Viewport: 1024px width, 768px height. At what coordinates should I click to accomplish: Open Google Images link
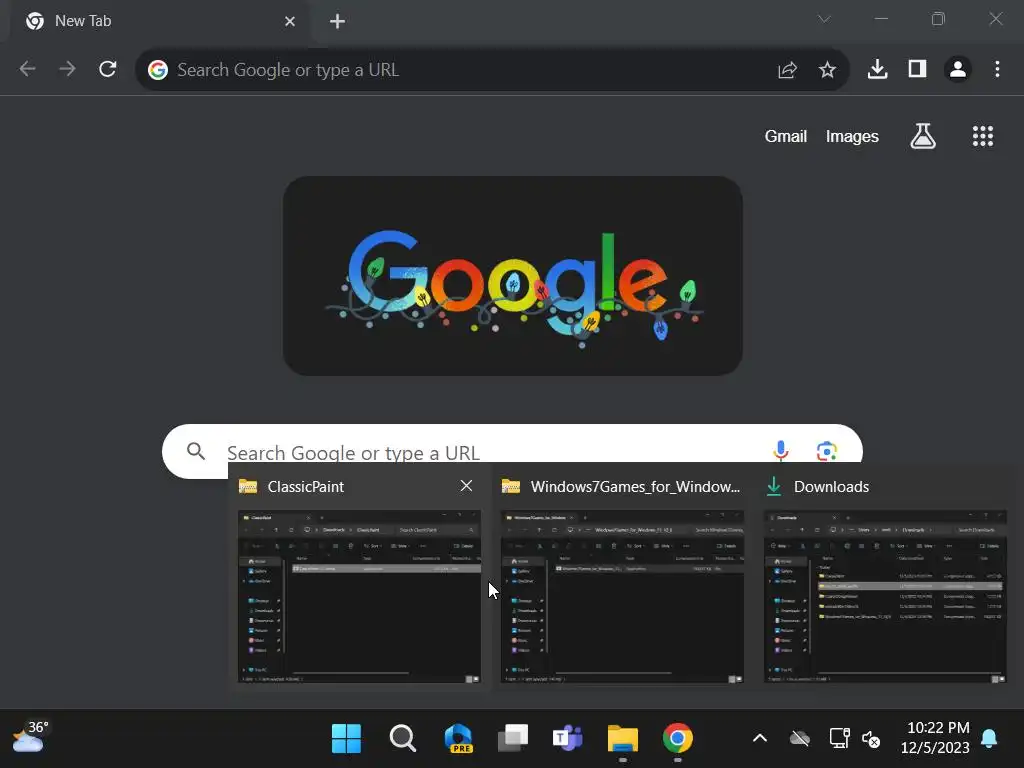852,136
